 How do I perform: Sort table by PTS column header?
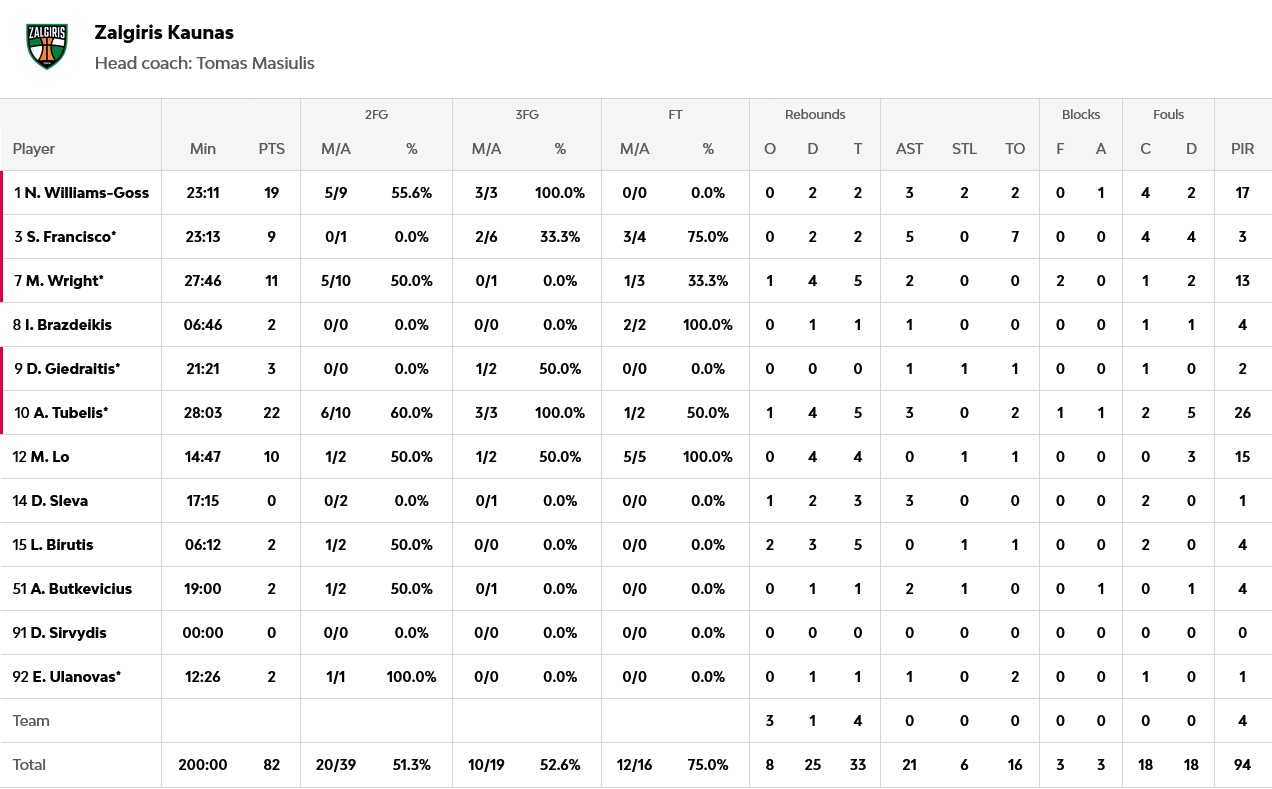click(x=271, y=149)
